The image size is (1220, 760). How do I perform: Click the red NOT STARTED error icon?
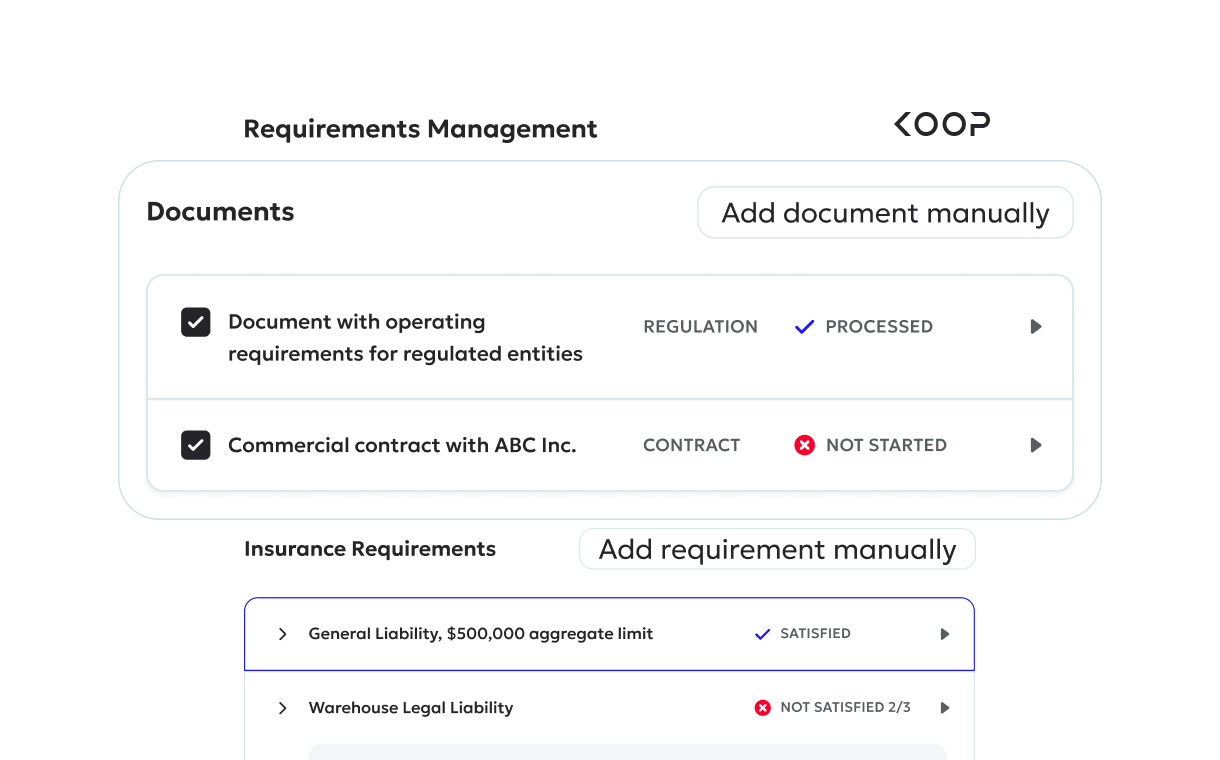[805, 445]
